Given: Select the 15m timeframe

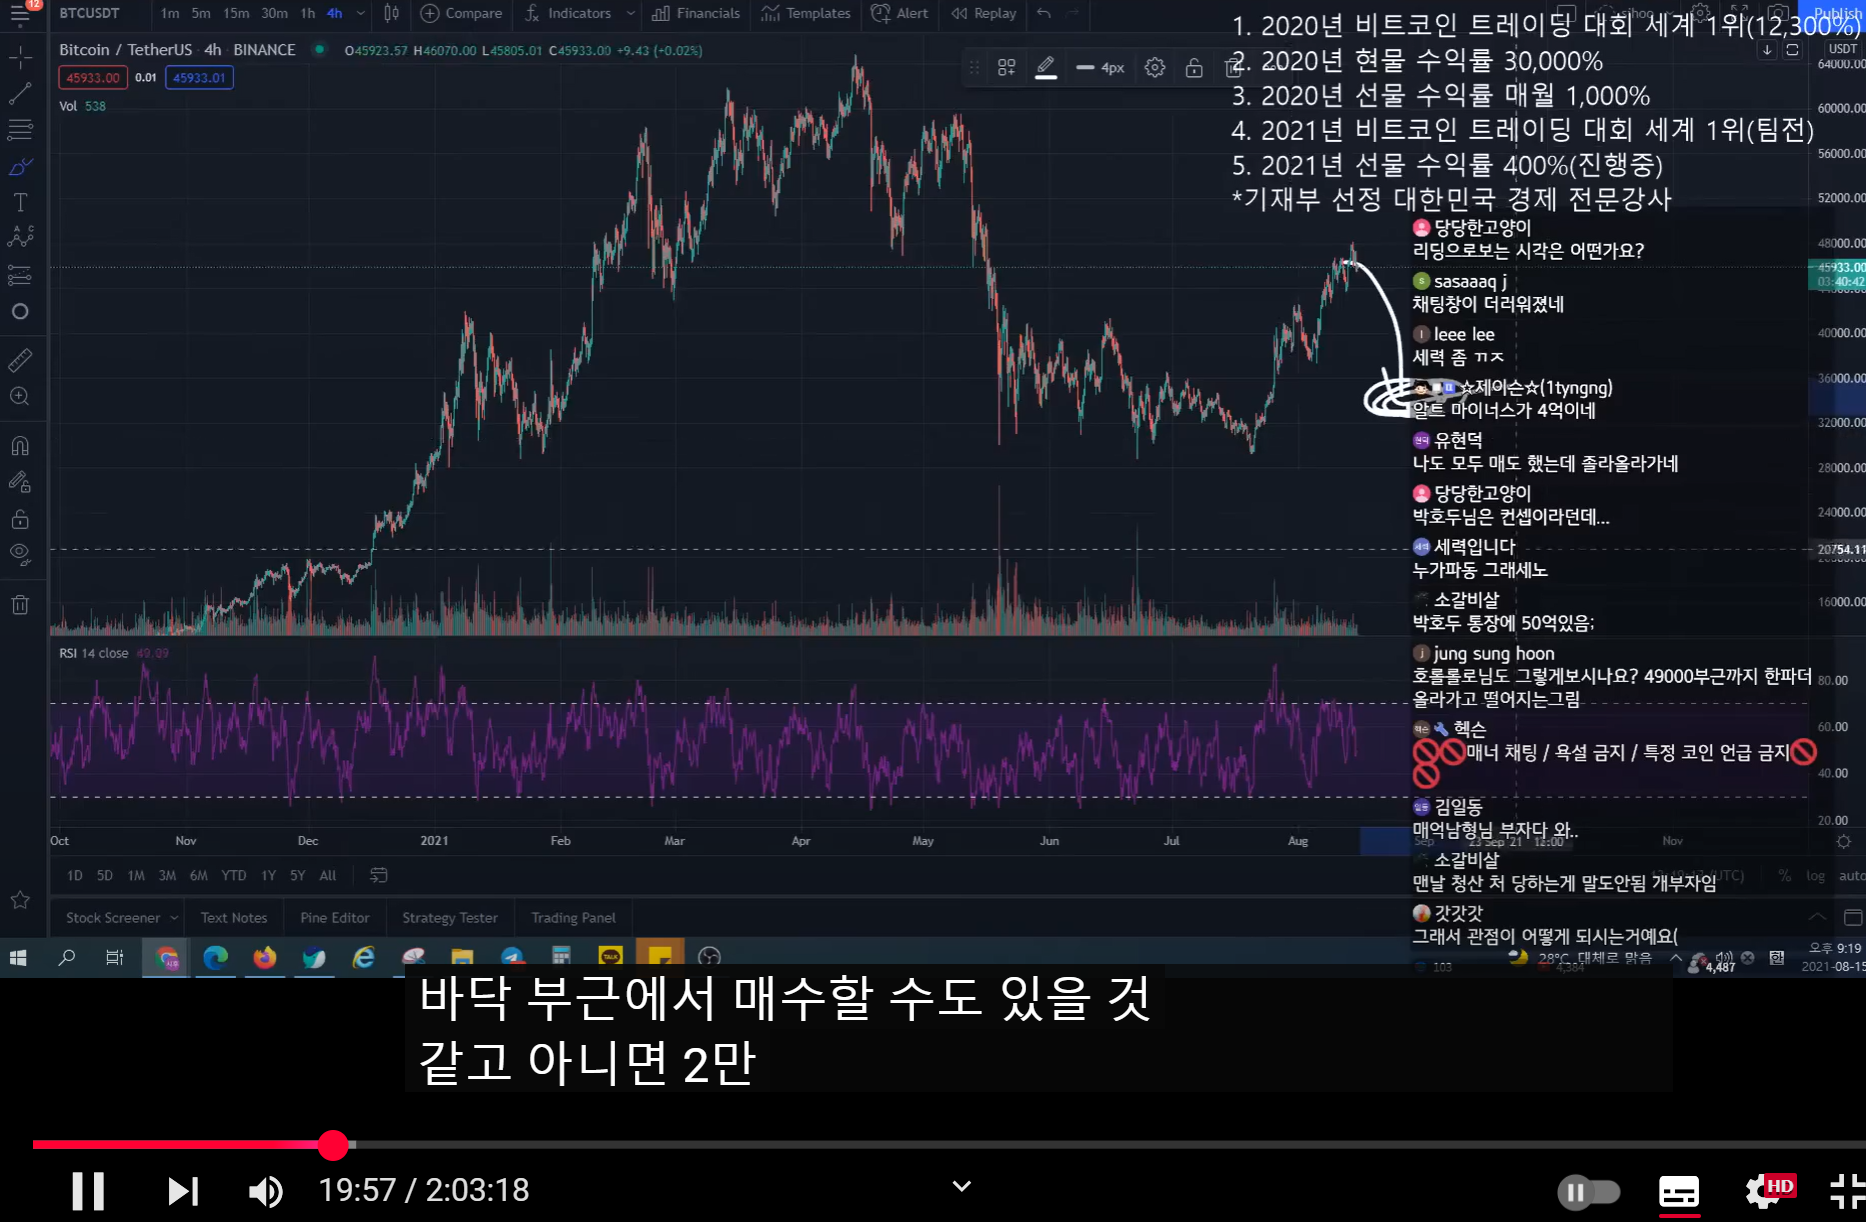Looking at the screenshot, I should (x=237, y=13).
